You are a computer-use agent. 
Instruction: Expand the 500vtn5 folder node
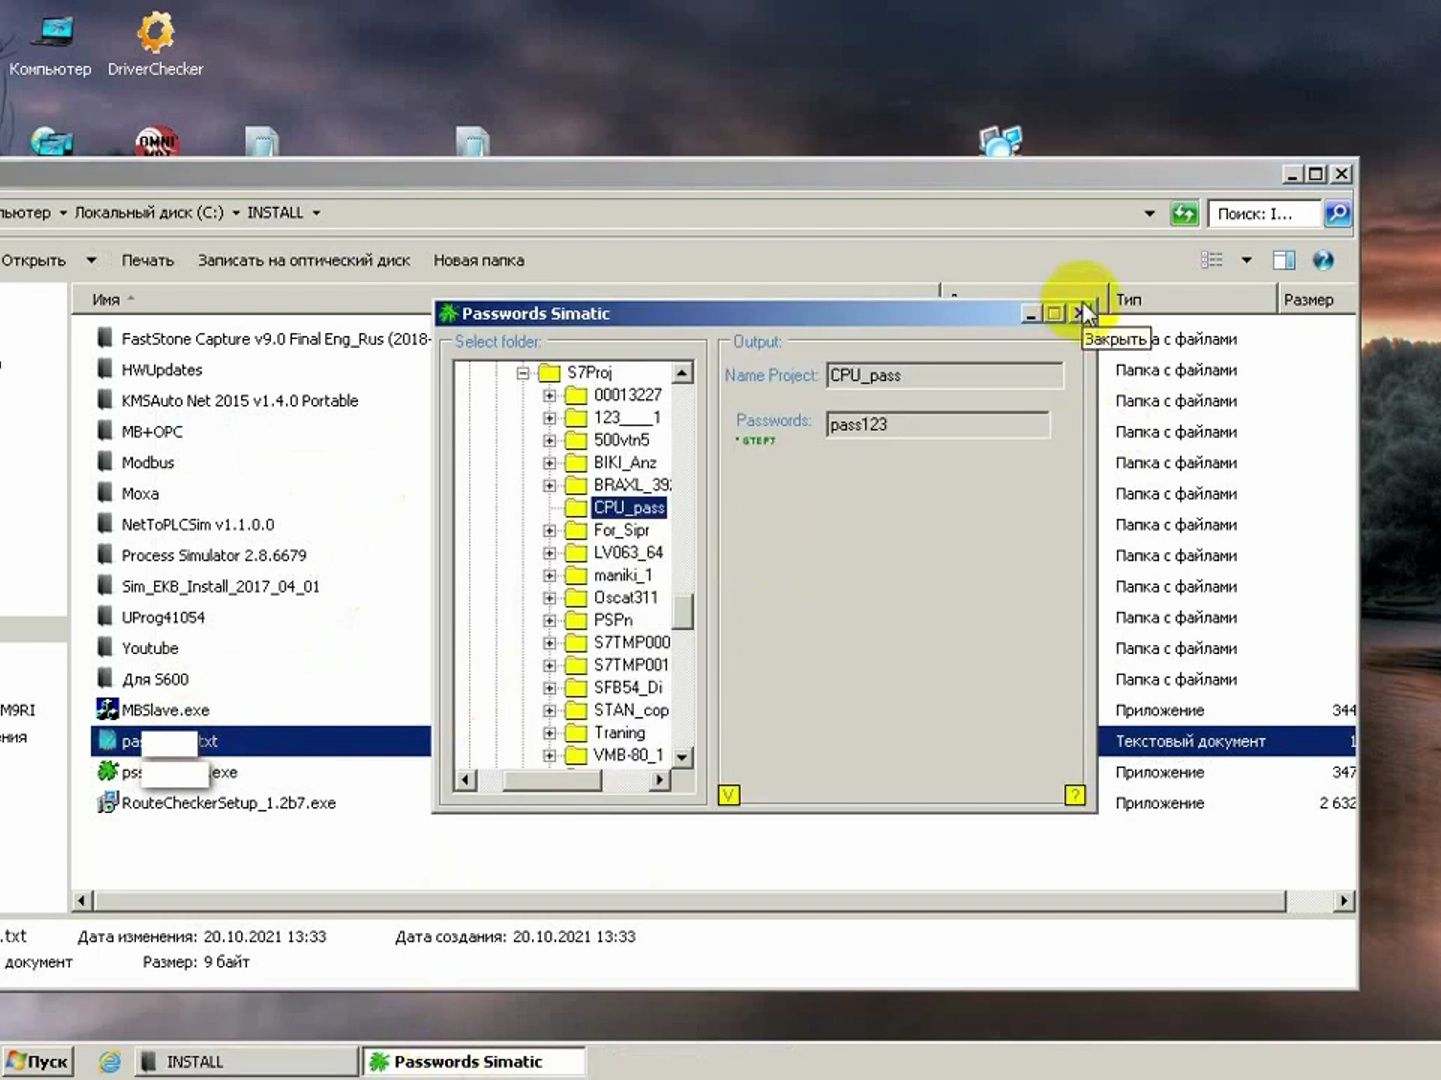550,440
